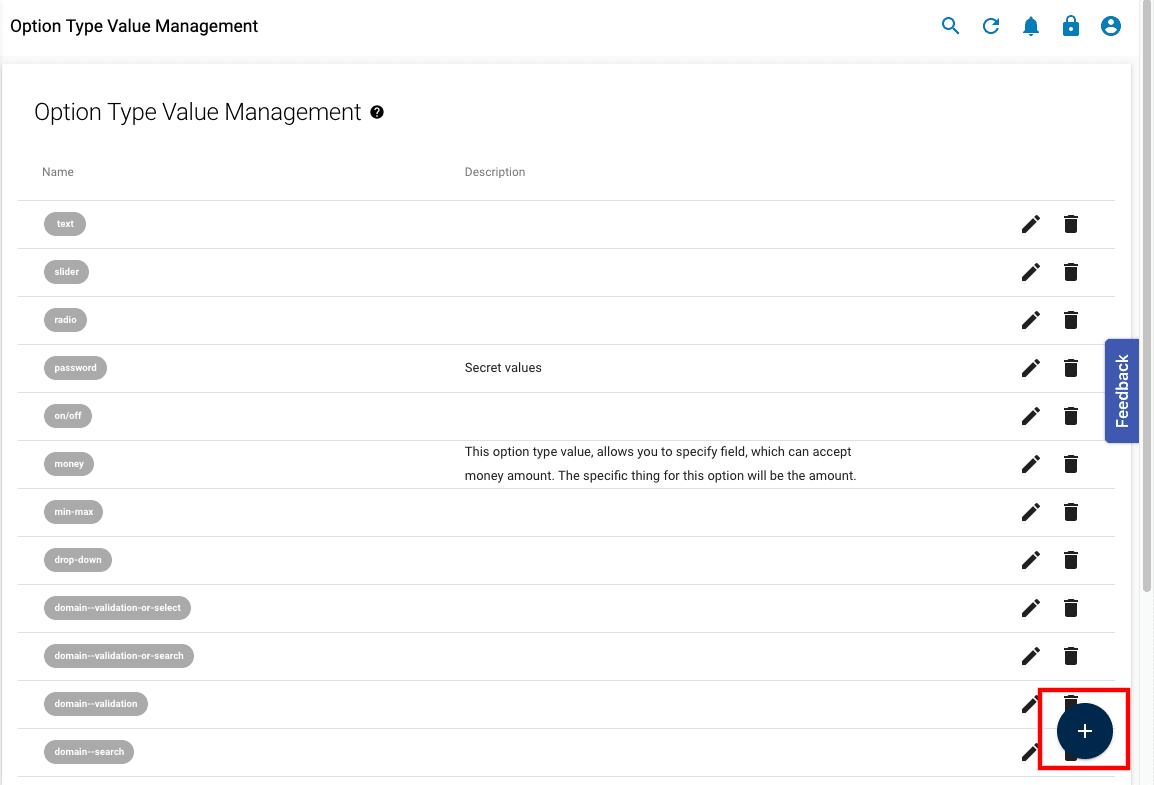Viewport: 1154px width, 785px height.
Task: Edit the drop-down option type
Action: (1031, 560)
